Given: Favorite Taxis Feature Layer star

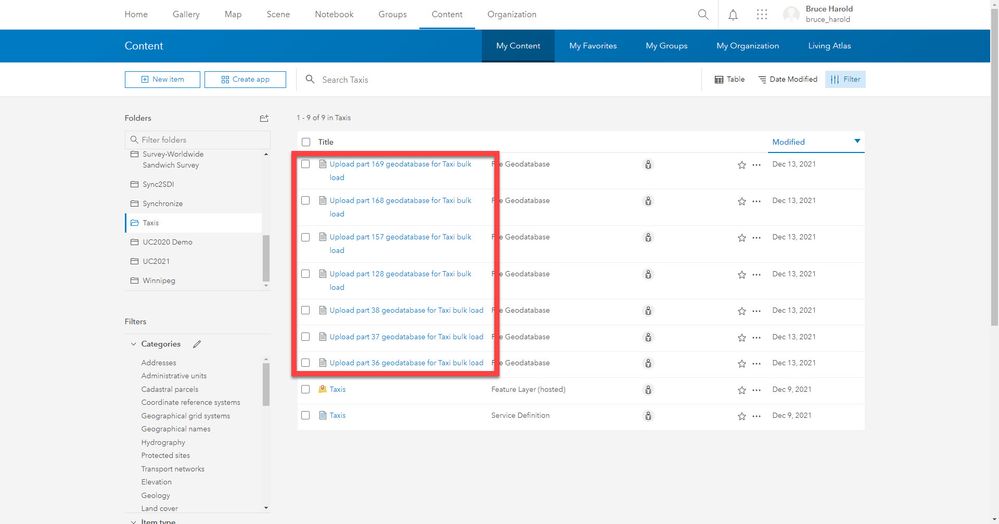Looking at the screenshot, I should pos(742,390).
